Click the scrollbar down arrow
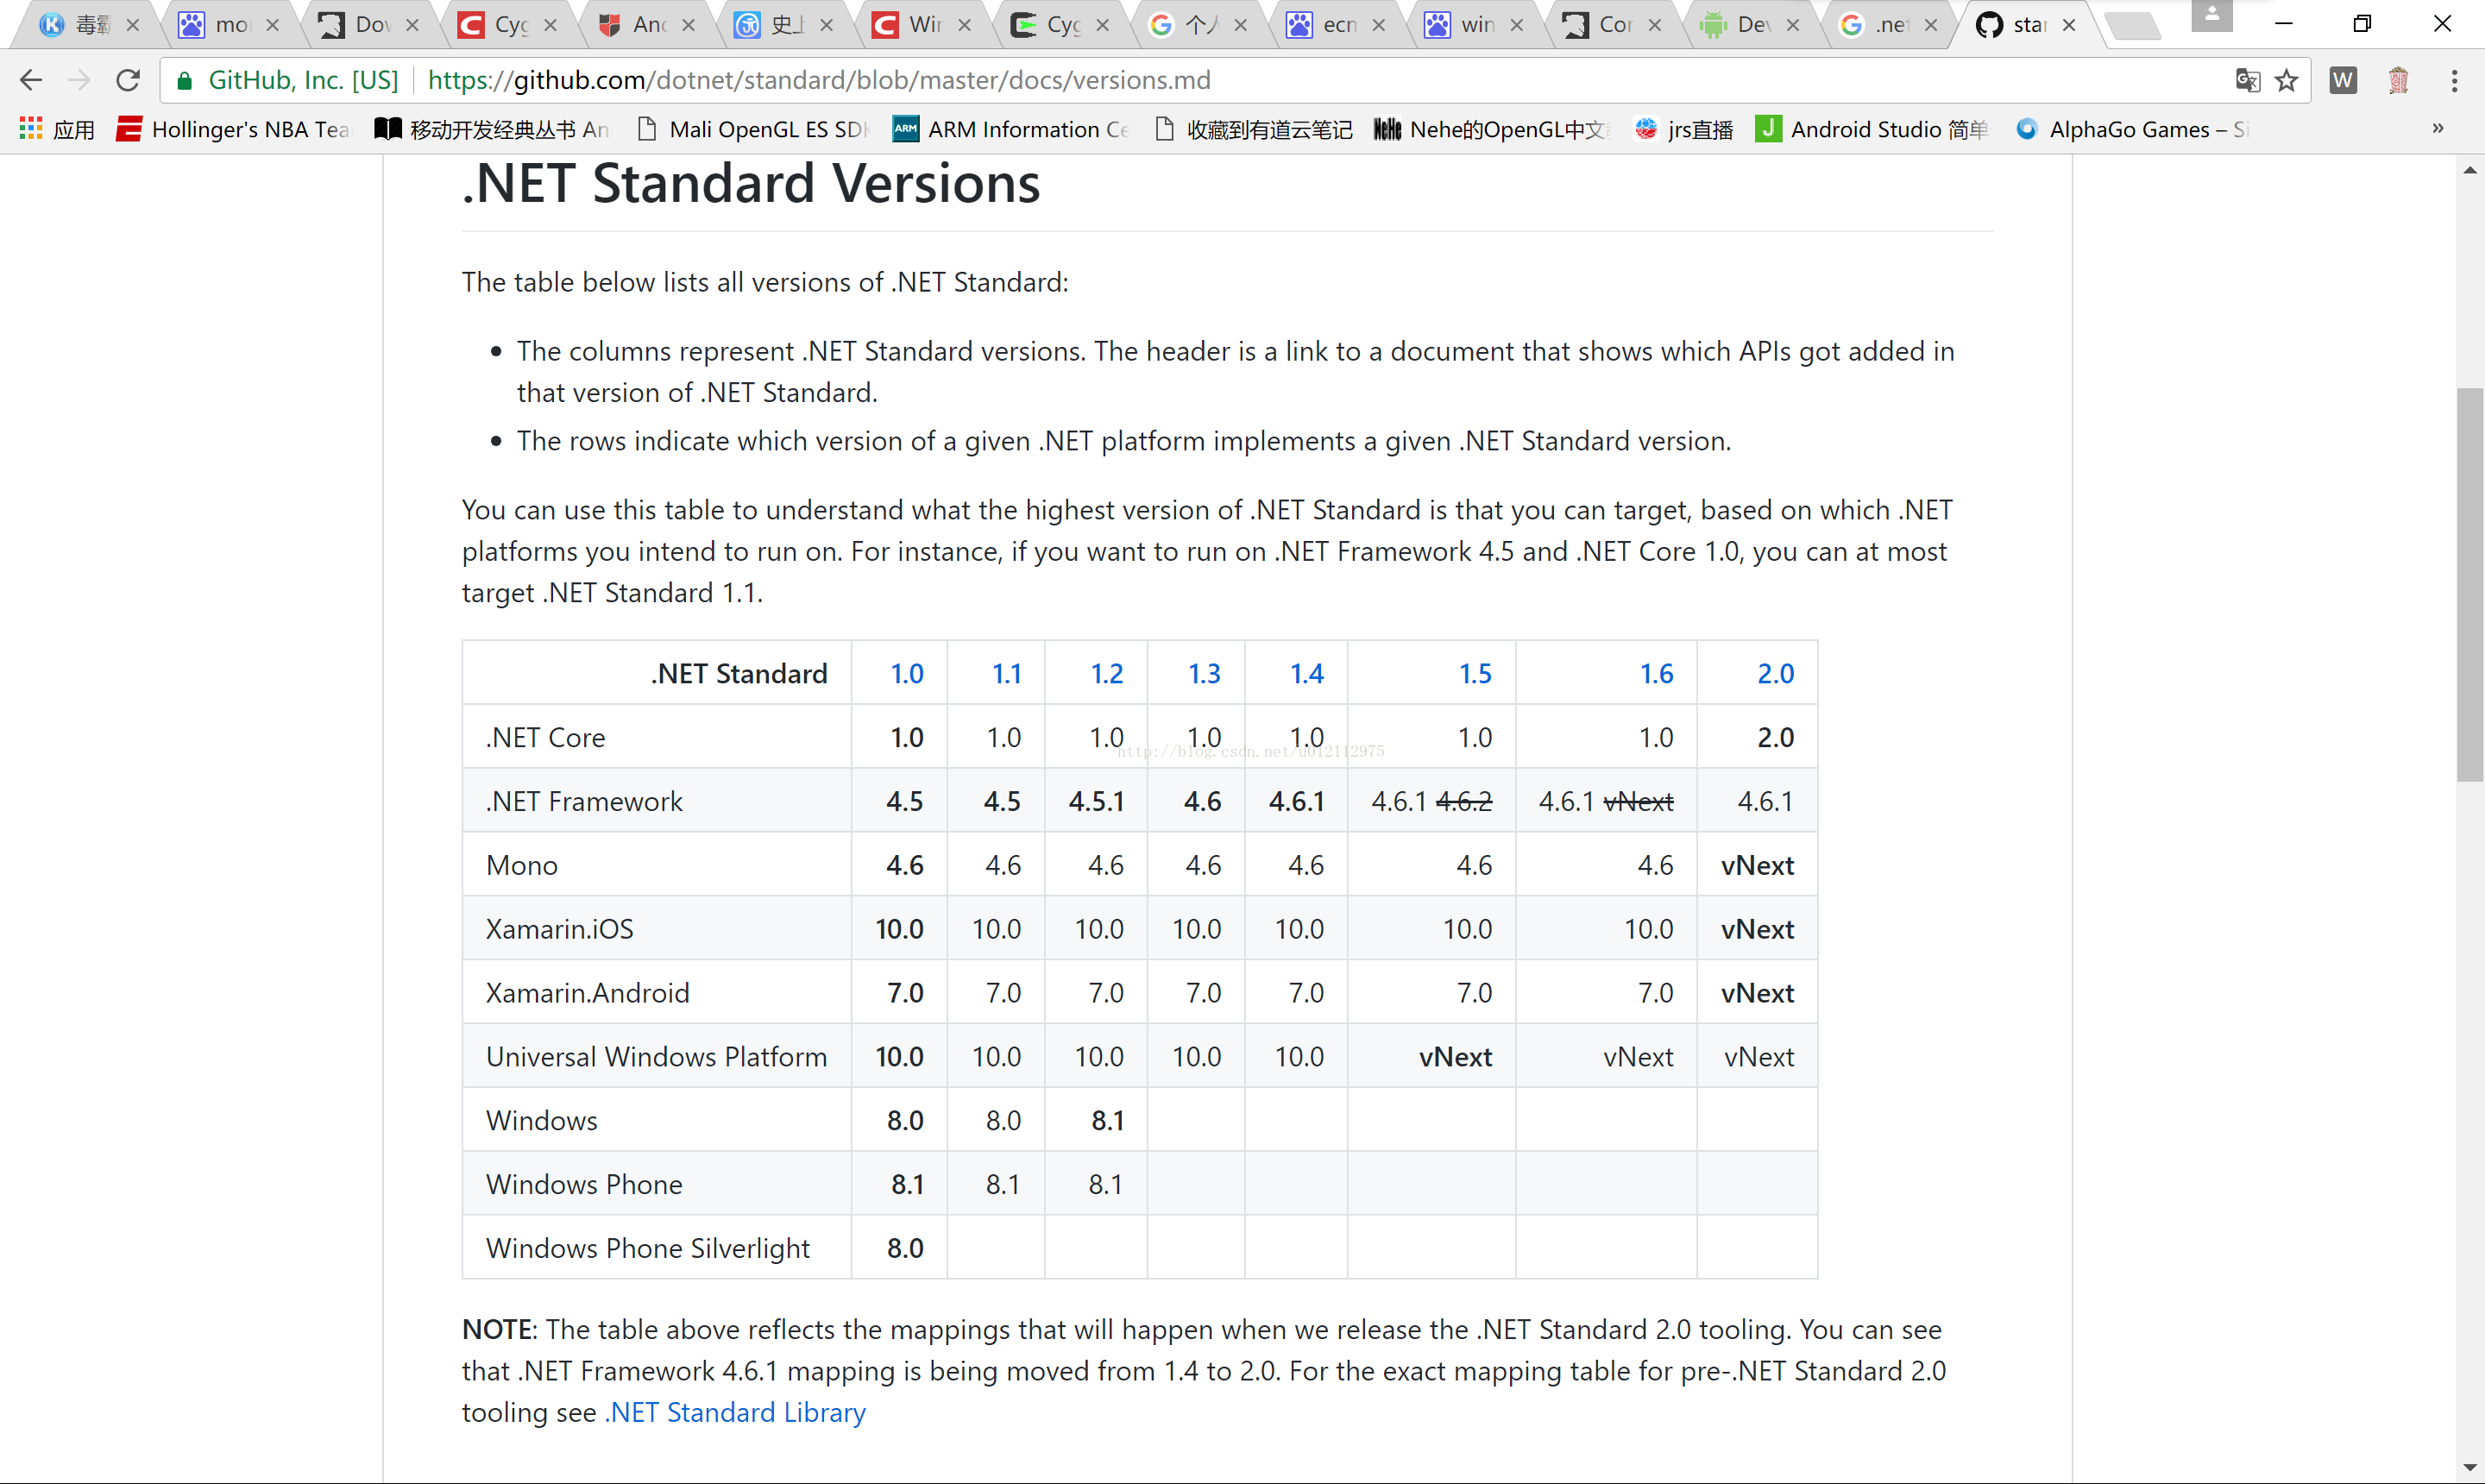 click(x=2470, y=1468)
